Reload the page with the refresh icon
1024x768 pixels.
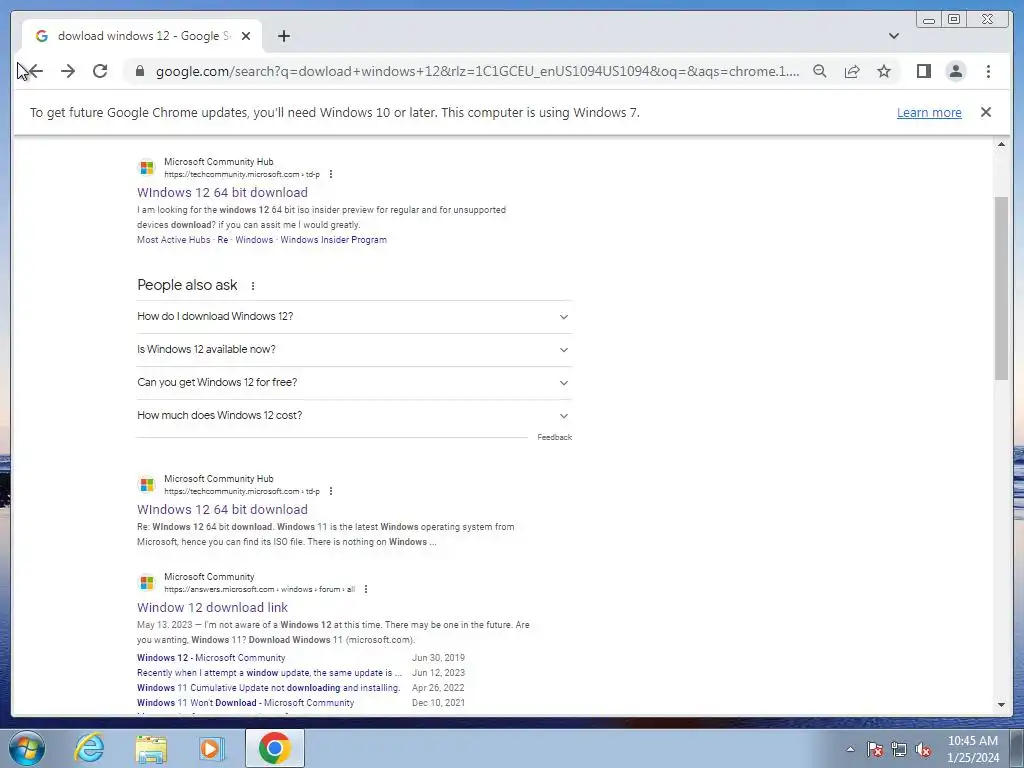100,71
